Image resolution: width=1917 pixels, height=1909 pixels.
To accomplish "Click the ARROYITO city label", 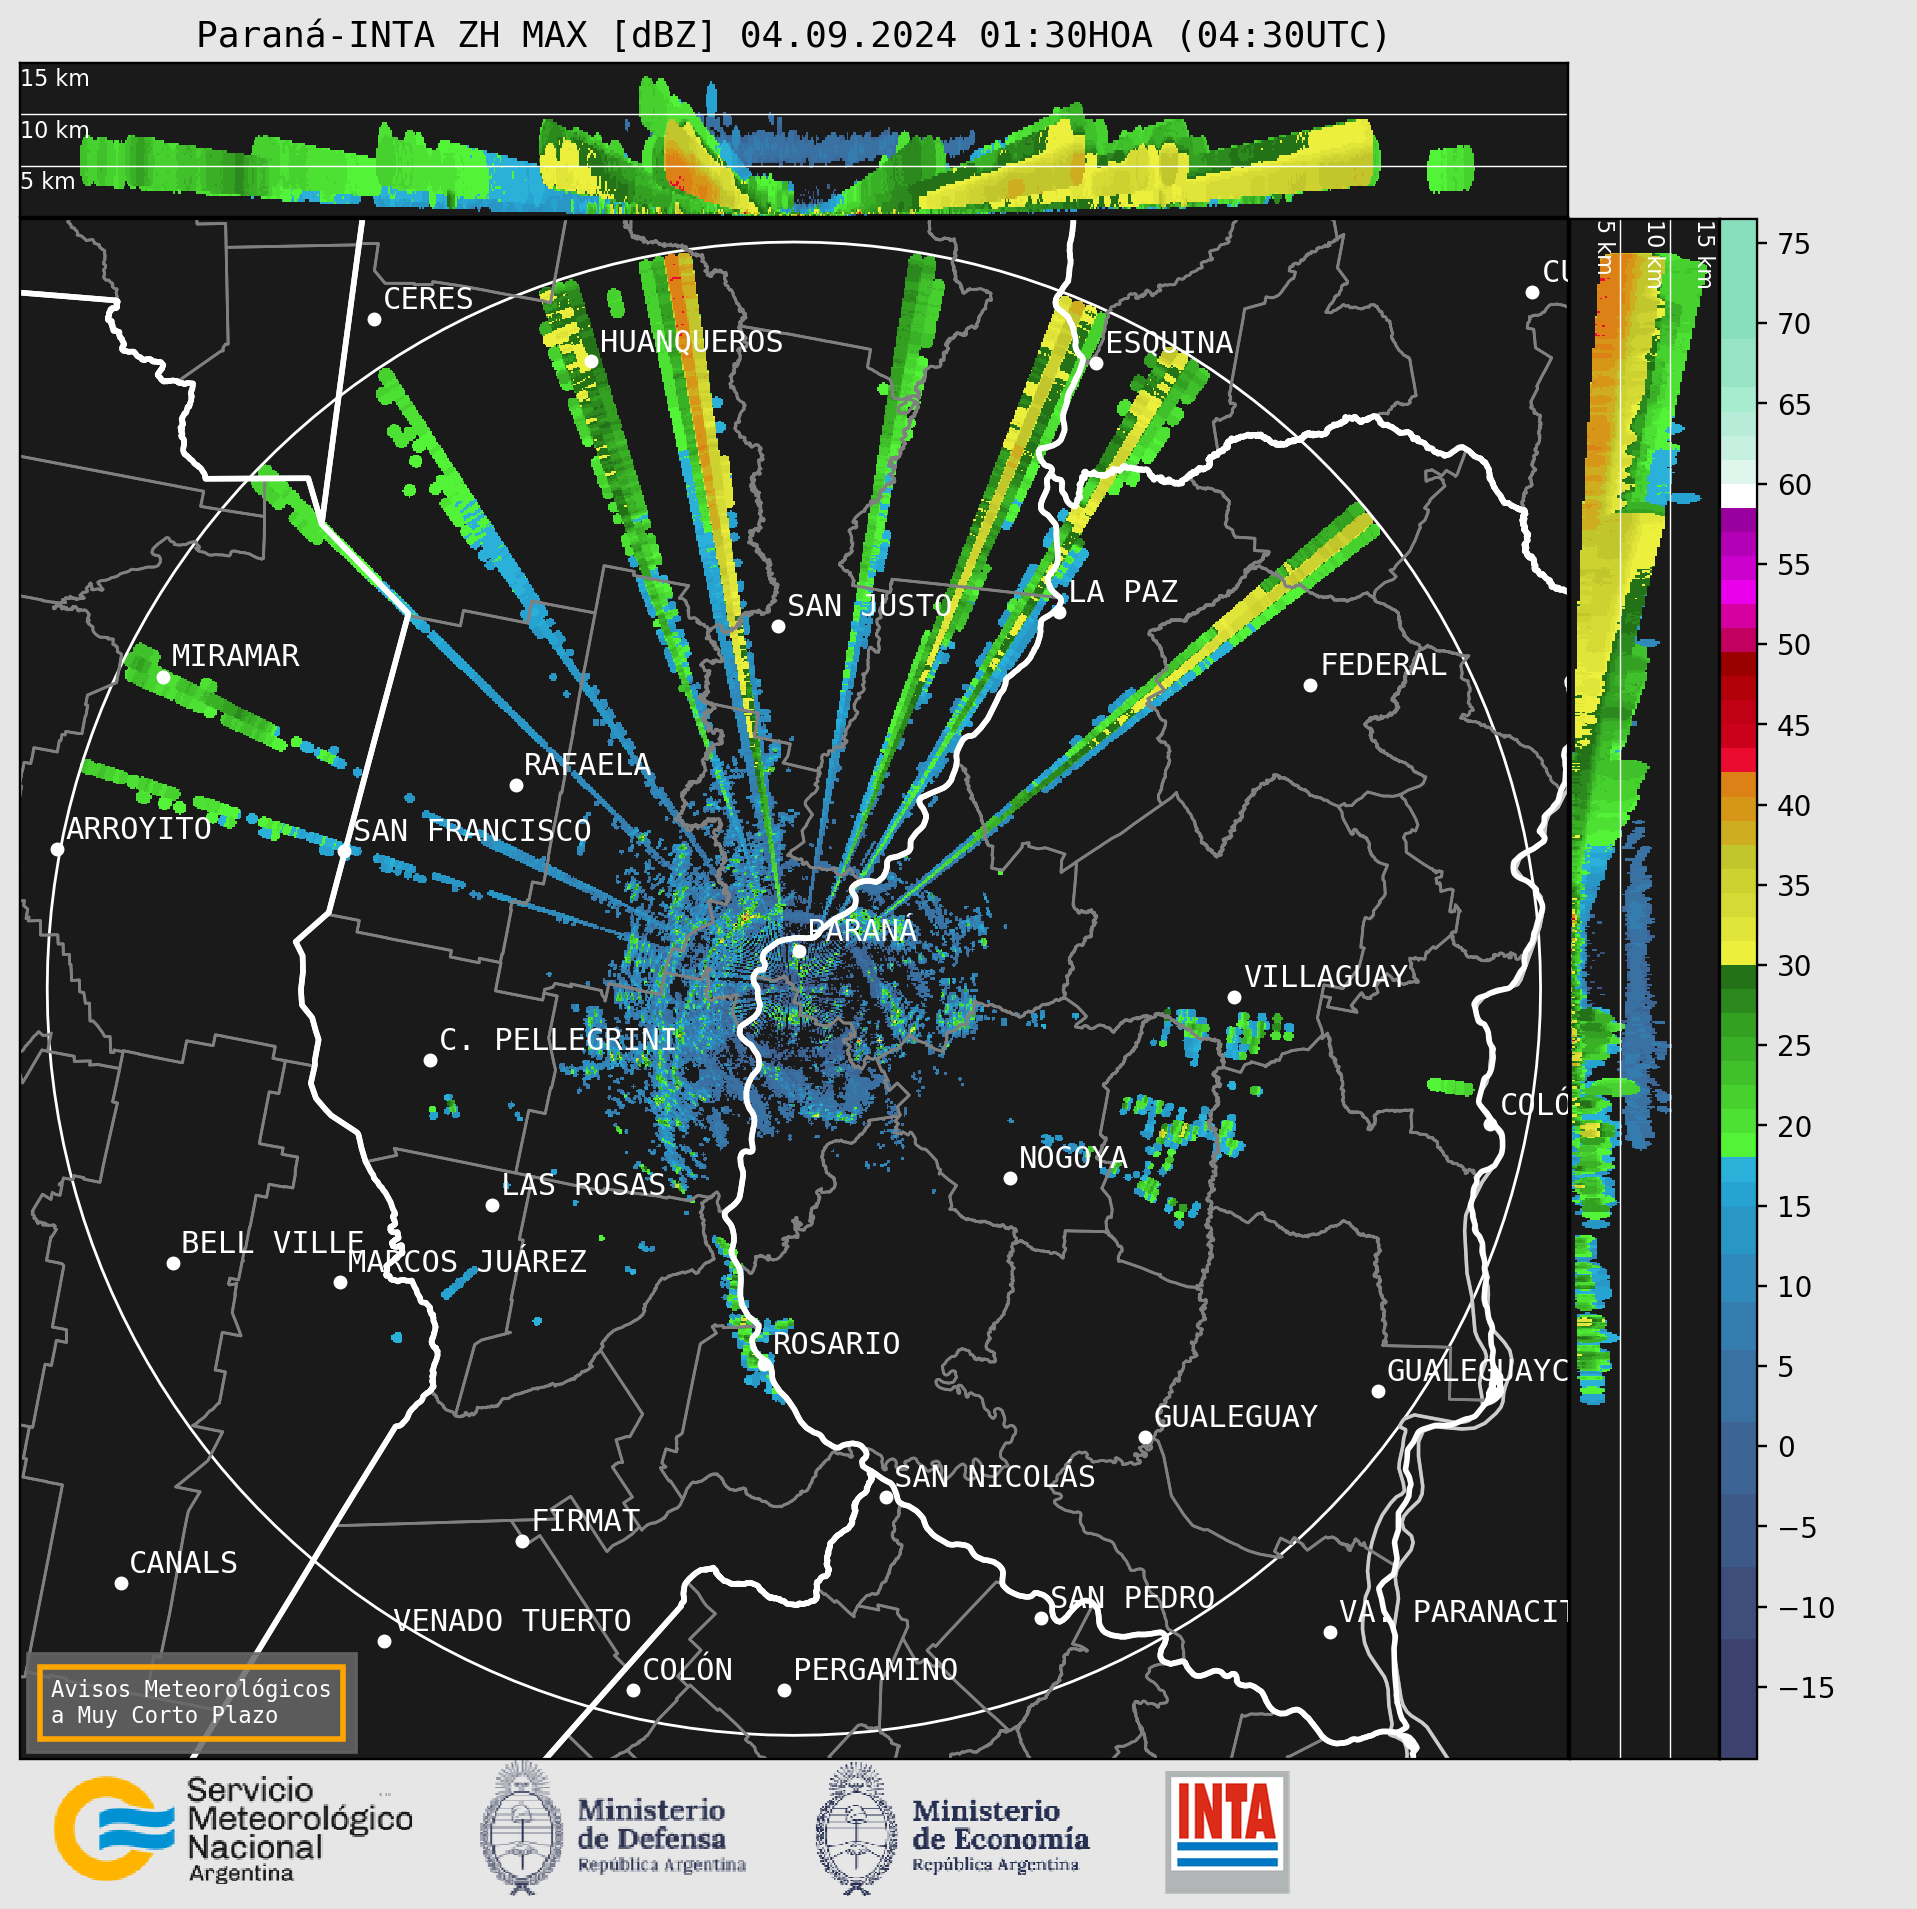I will (139, 829).
